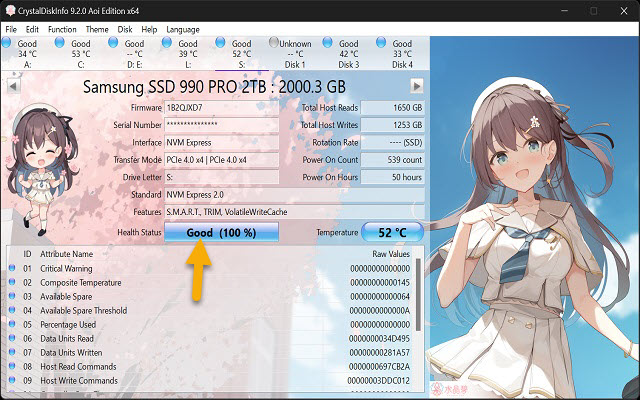Image resolution: width=640 pixels, height=400 pixels.
Task: Select the Data Units Written attribute name
Action: [x=71, y=352]
